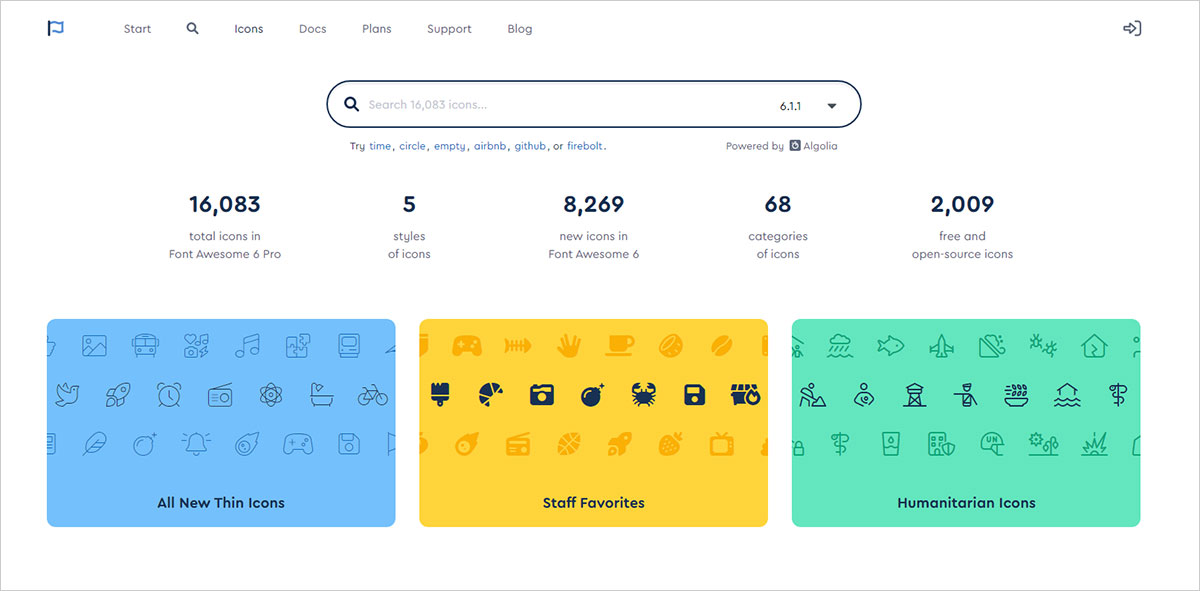This screenshot has width=1200, height=591.
Task: Click the Font Awesome flag logo
Action: (x=56, y=28)
